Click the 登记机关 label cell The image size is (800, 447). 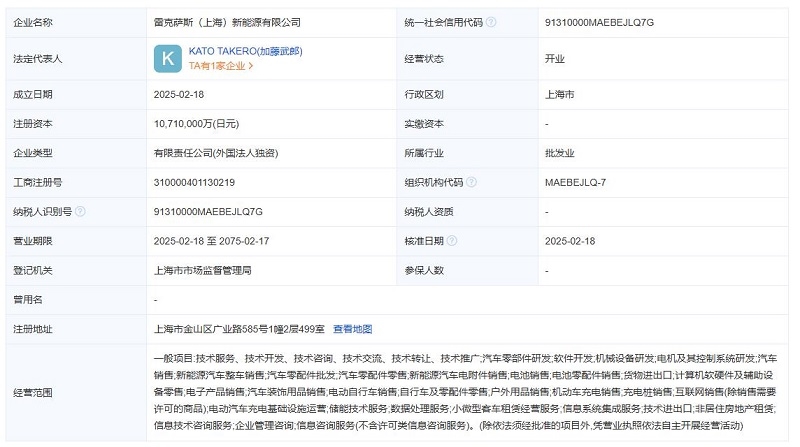click(x=76, y=270)
